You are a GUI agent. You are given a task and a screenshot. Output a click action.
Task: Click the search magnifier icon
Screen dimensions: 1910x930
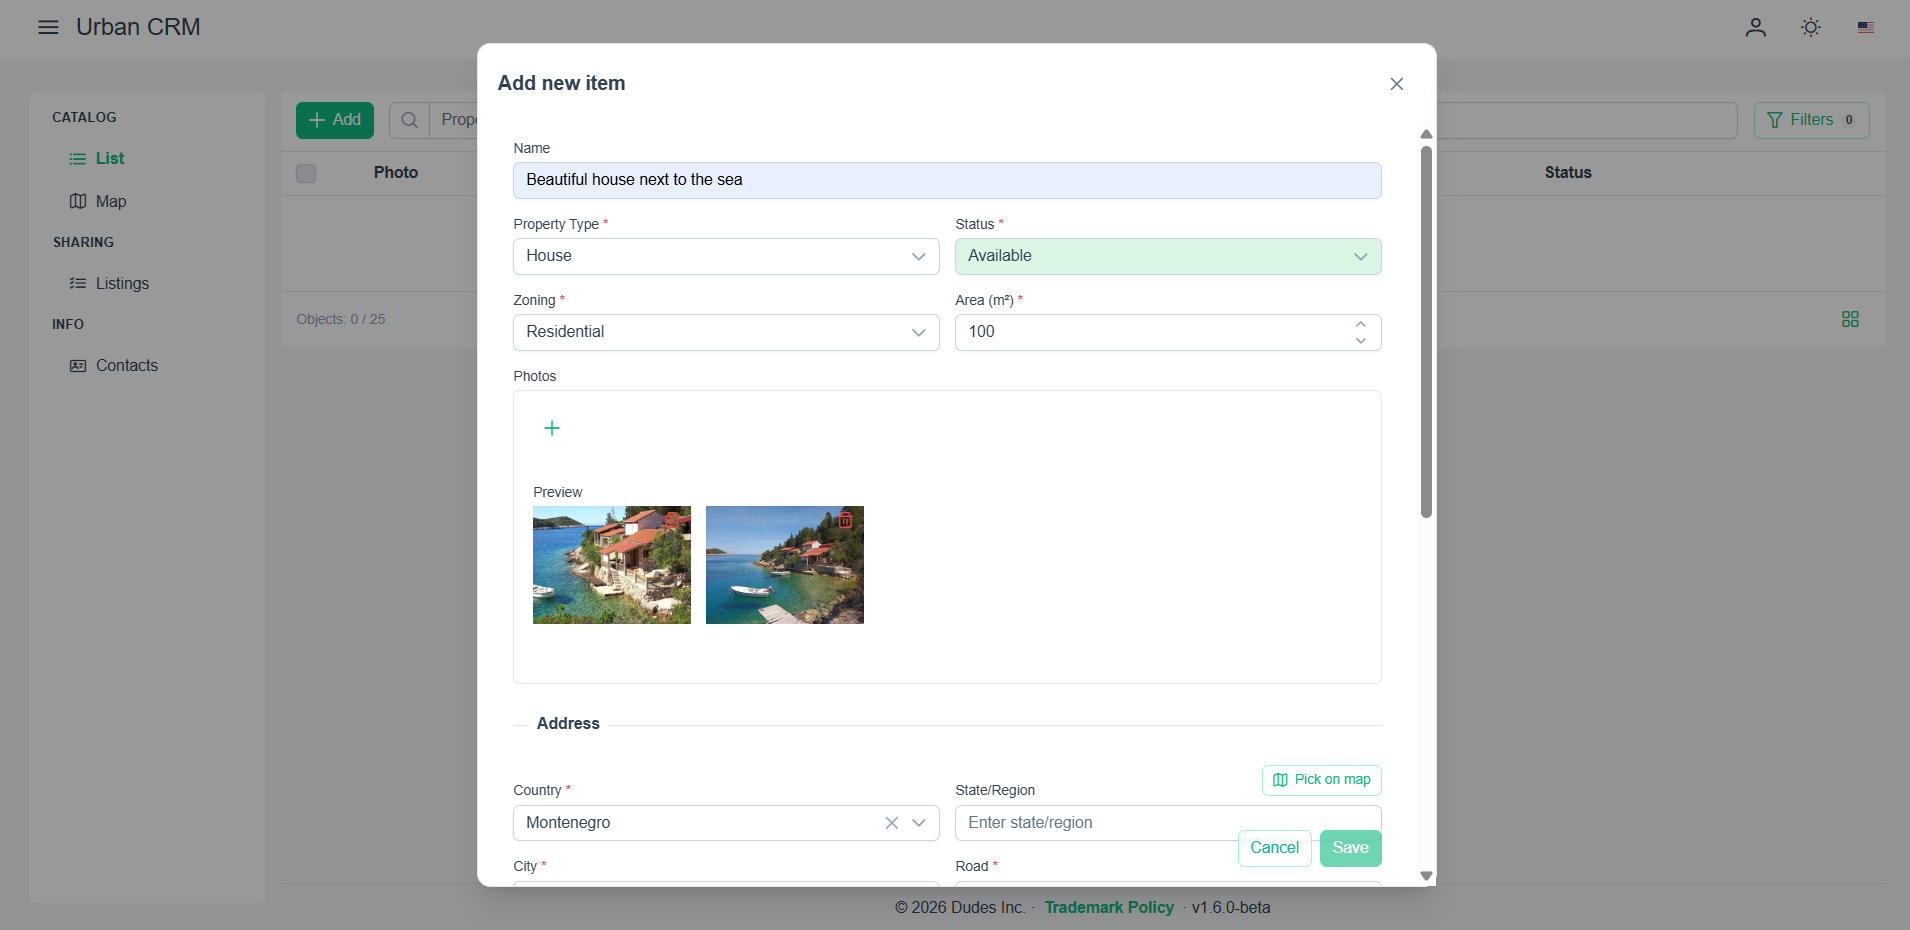[x=410, y=120]
